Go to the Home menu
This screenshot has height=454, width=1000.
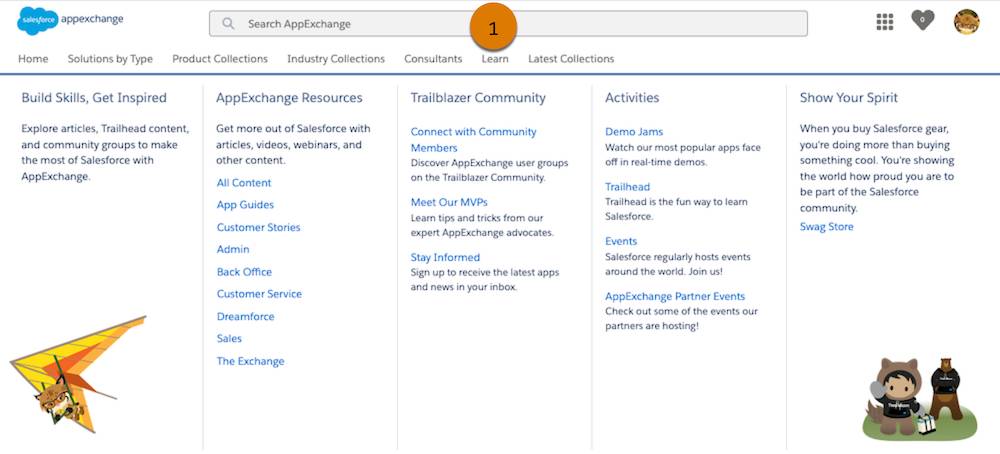click(x=33, y=59)
